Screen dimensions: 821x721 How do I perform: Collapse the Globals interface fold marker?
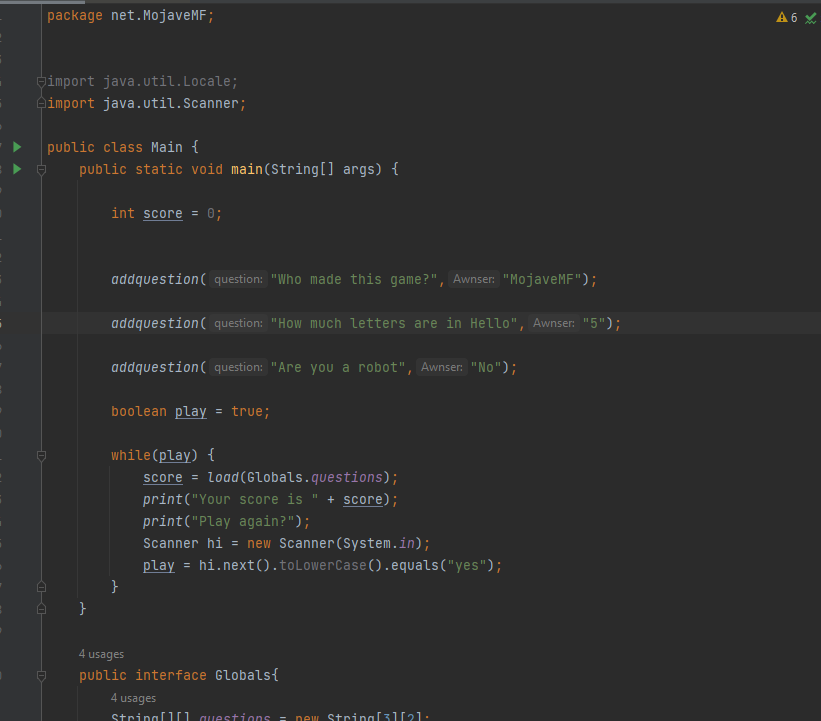coord(41,675)
